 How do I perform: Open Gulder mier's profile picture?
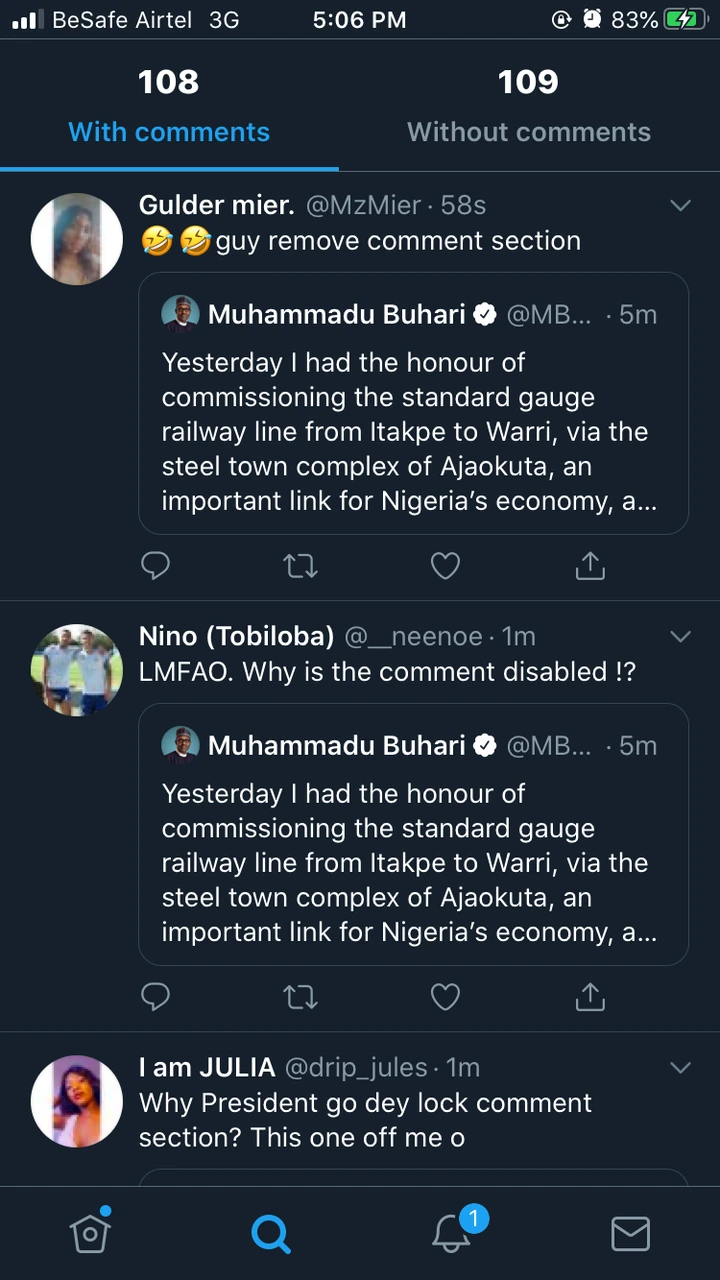click(77, 240)
